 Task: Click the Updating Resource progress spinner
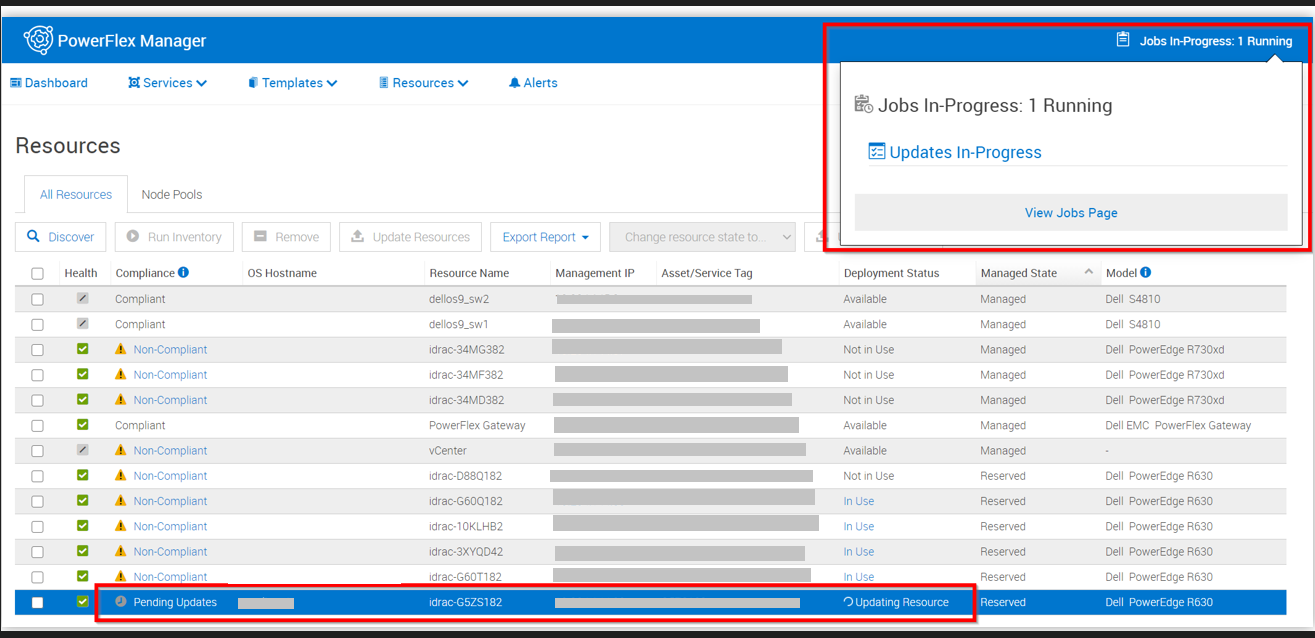point(848,601)
